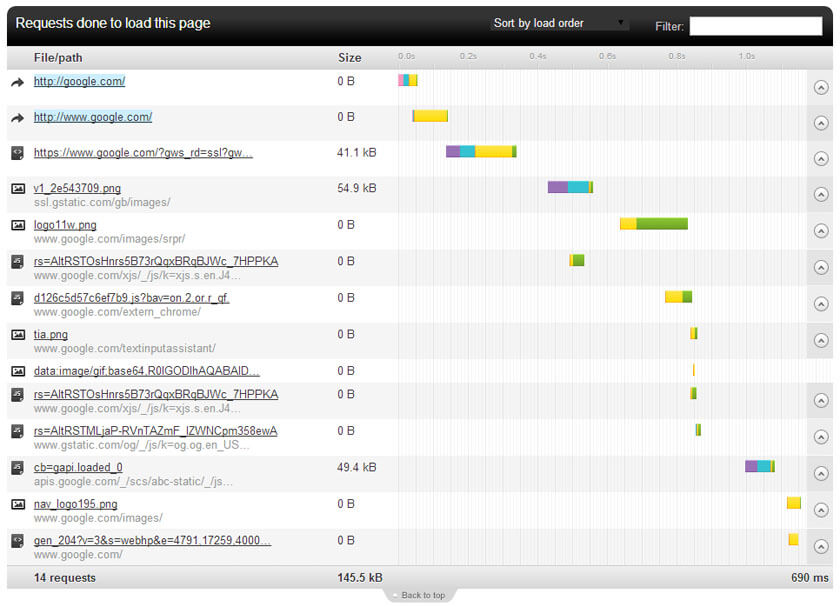Click the 14 requests summary text
Screen dimensions: 840x607
[65, 578]
